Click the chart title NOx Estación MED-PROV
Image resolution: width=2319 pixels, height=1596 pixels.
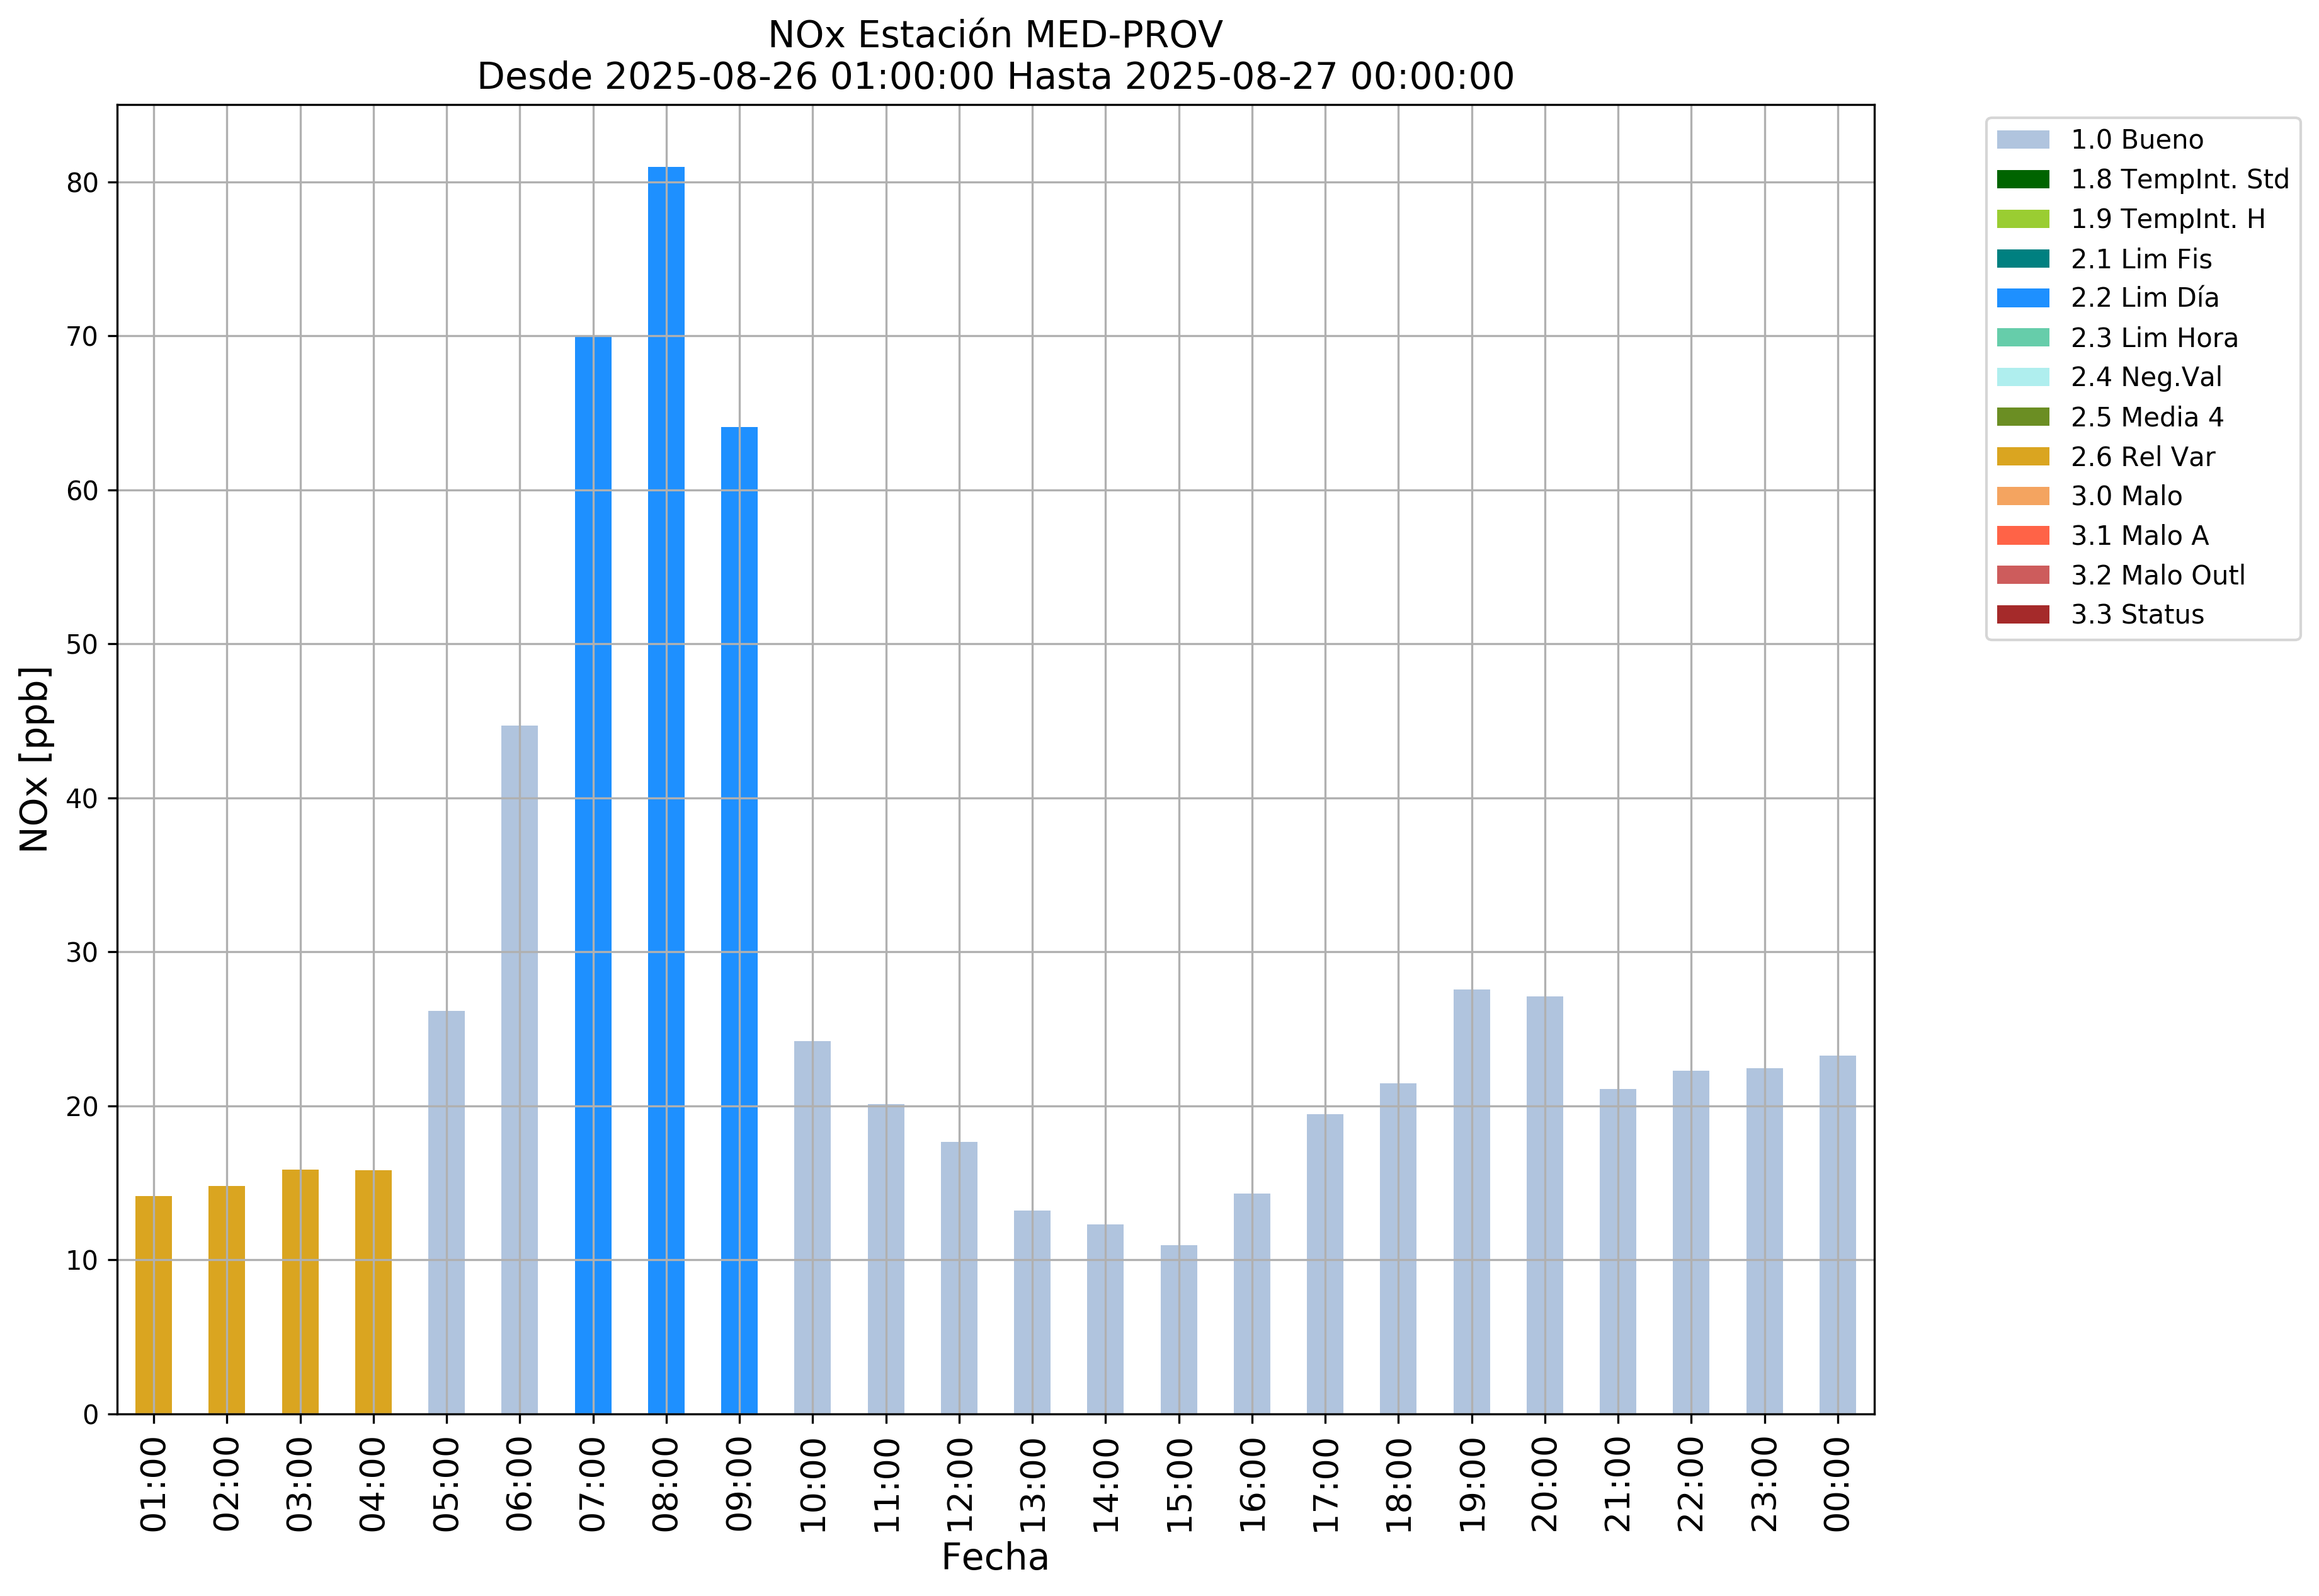click(x=994, y=35)
